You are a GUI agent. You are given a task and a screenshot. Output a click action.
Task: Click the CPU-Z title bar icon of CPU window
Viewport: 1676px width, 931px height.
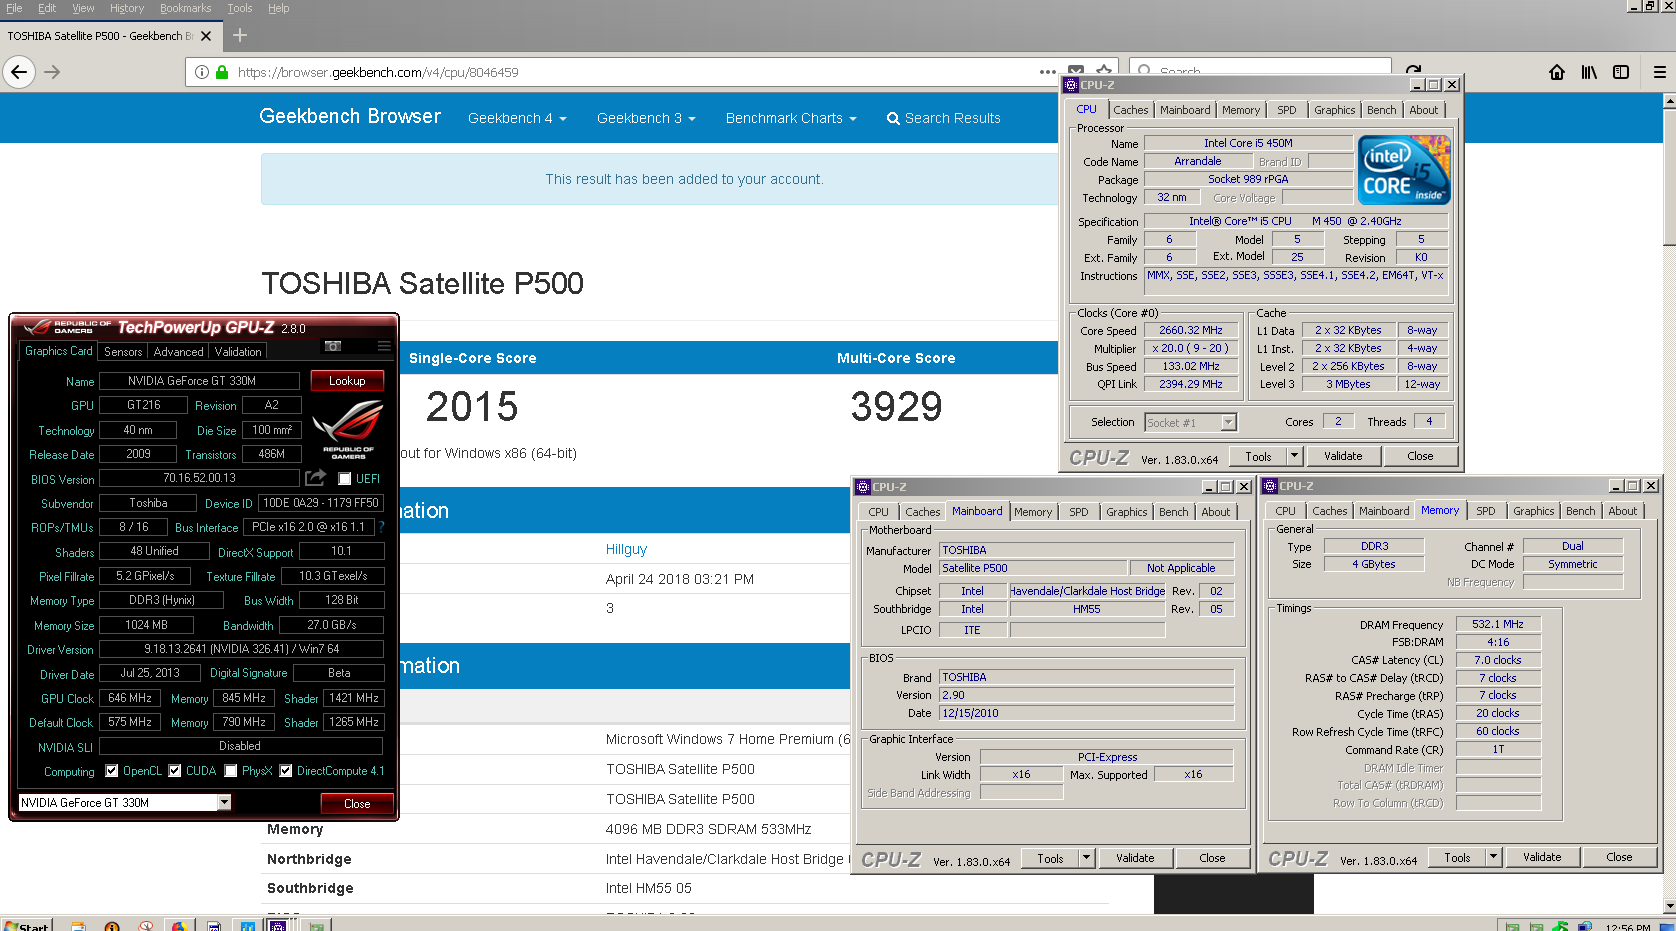pos(1071,85)
